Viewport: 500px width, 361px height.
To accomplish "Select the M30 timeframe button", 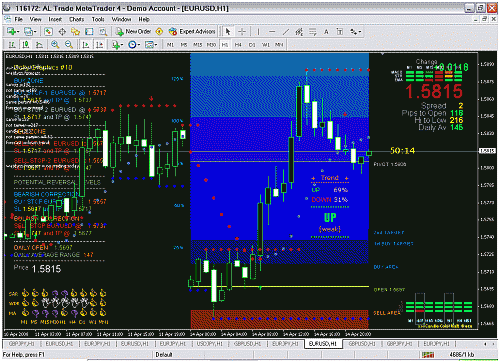I will pos(211,45).
